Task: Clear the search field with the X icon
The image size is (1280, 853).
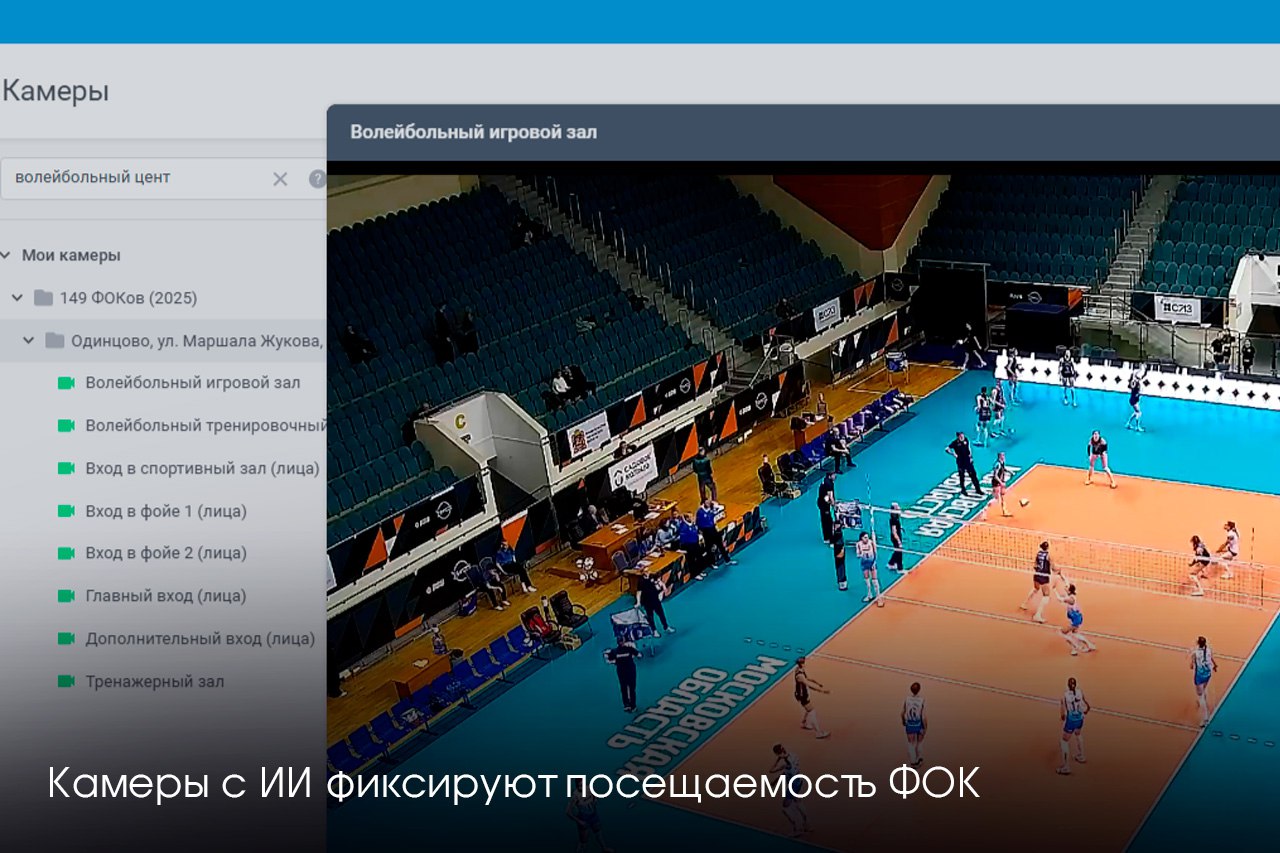Action: pos(280,179)
